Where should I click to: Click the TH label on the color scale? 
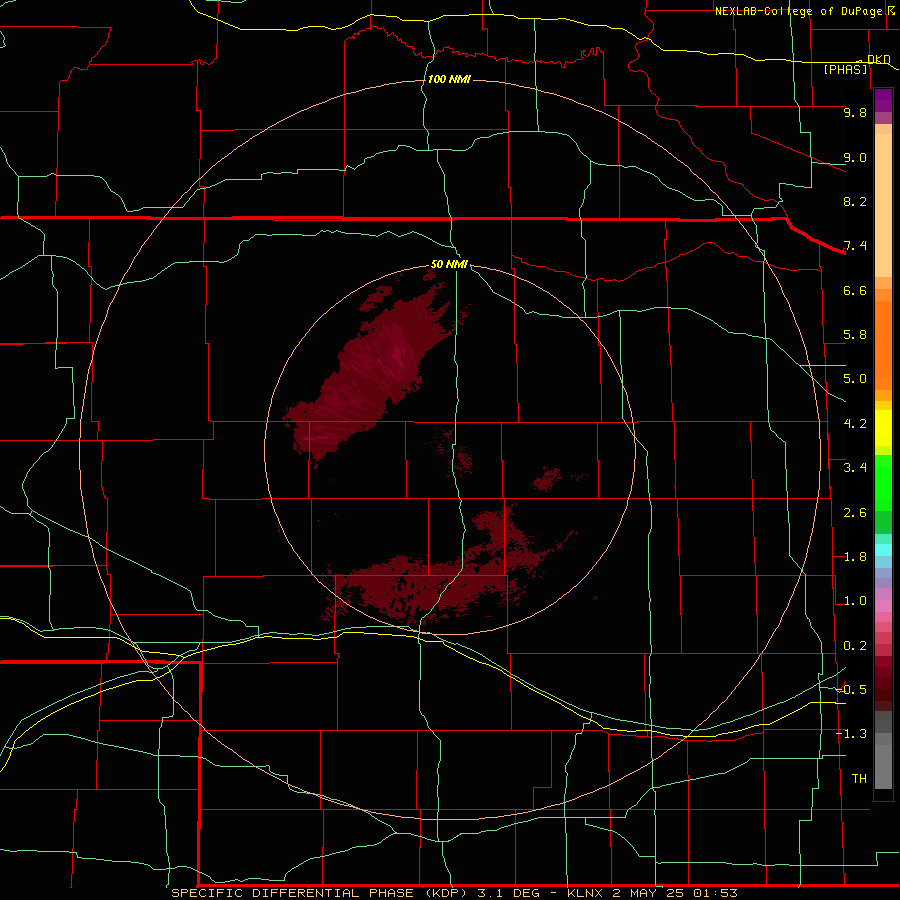click(x=859, y=779)
